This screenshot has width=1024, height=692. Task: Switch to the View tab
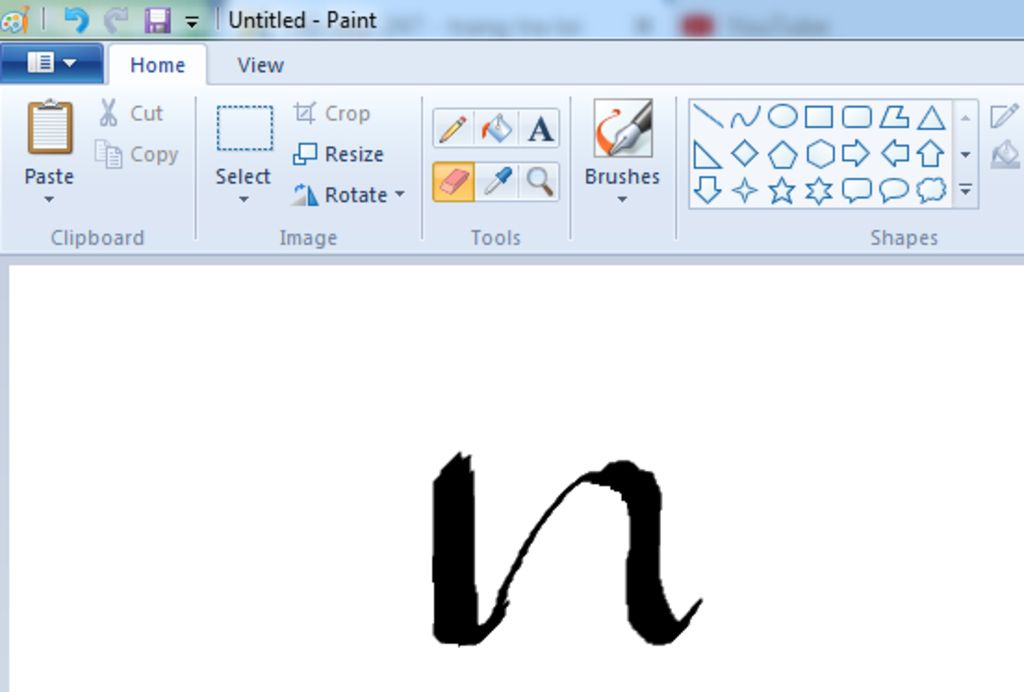[x=258, y=64]
